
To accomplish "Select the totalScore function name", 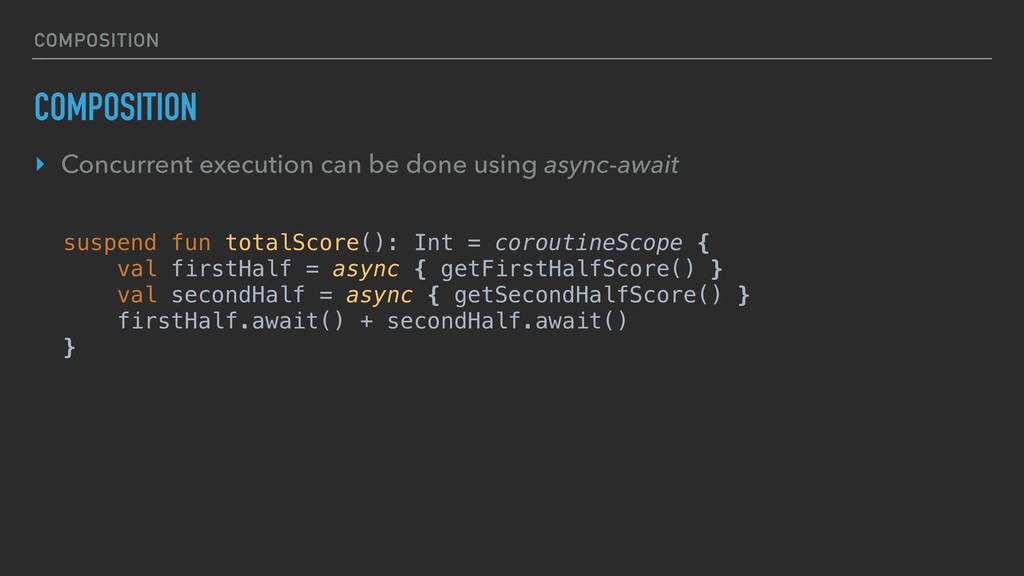I will 292,243.
